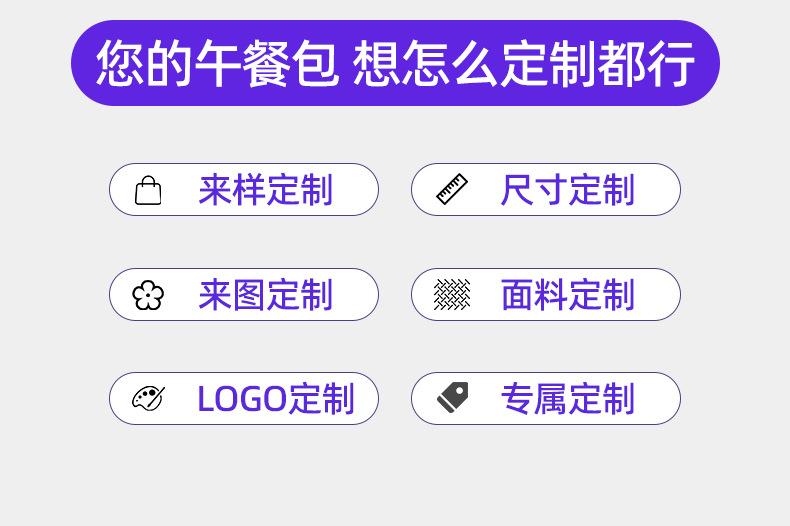Viewport: 790px width, 526px height.
Task: Click the shopping bag icon
Action: (148, 190)
